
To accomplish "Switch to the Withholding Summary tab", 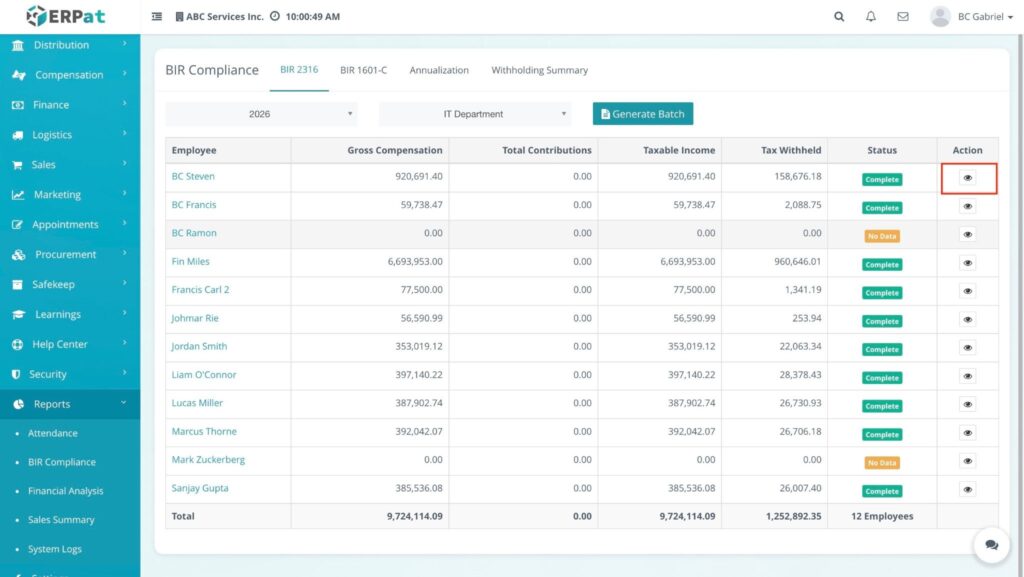I will (539, 71).
